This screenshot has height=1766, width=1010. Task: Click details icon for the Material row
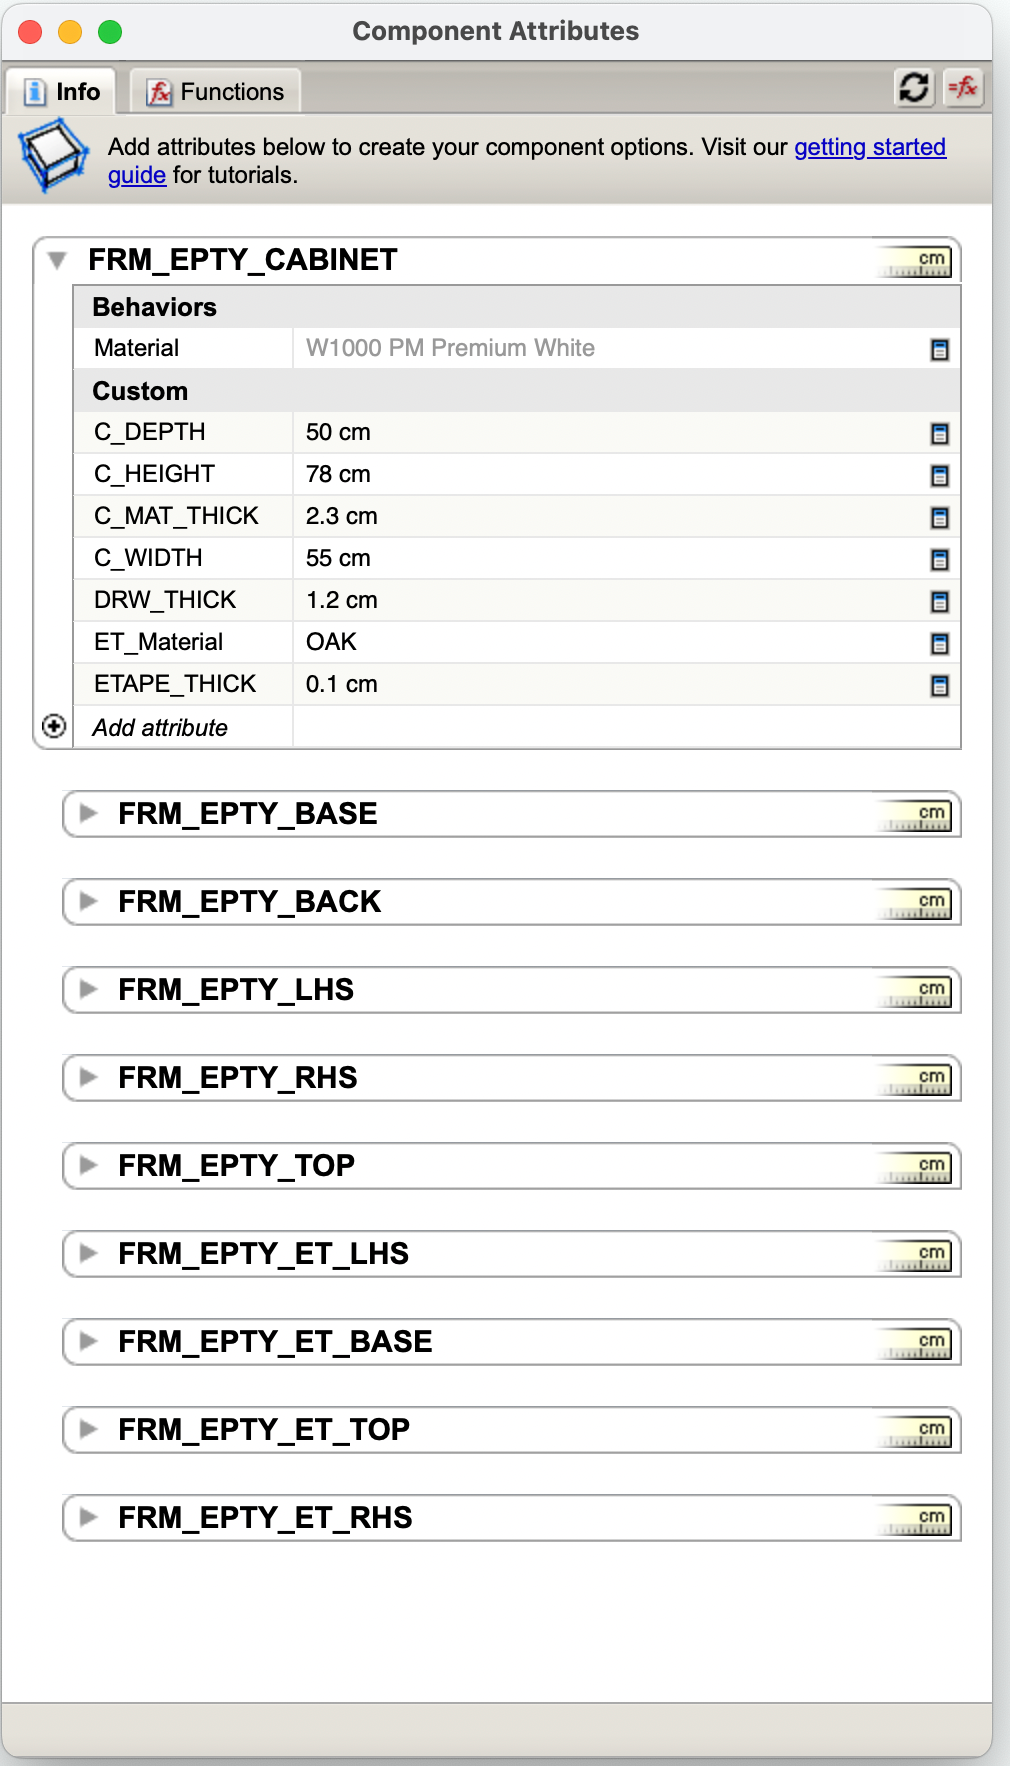tap(939, 350)
